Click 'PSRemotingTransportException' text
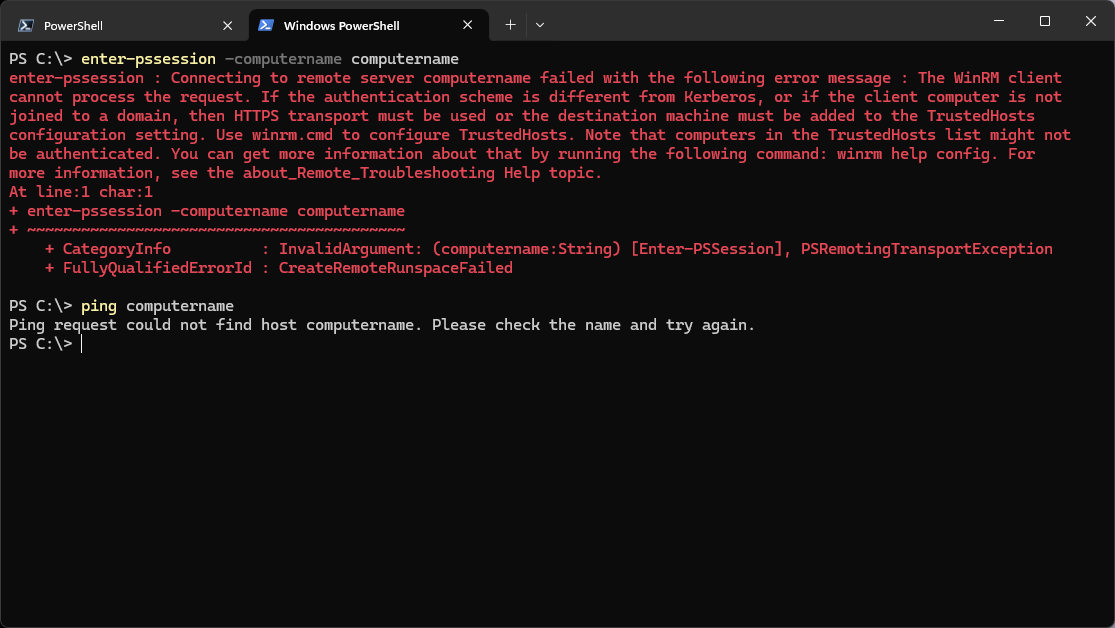This screenshot has height=628, width=1115. tap(927, 249)
